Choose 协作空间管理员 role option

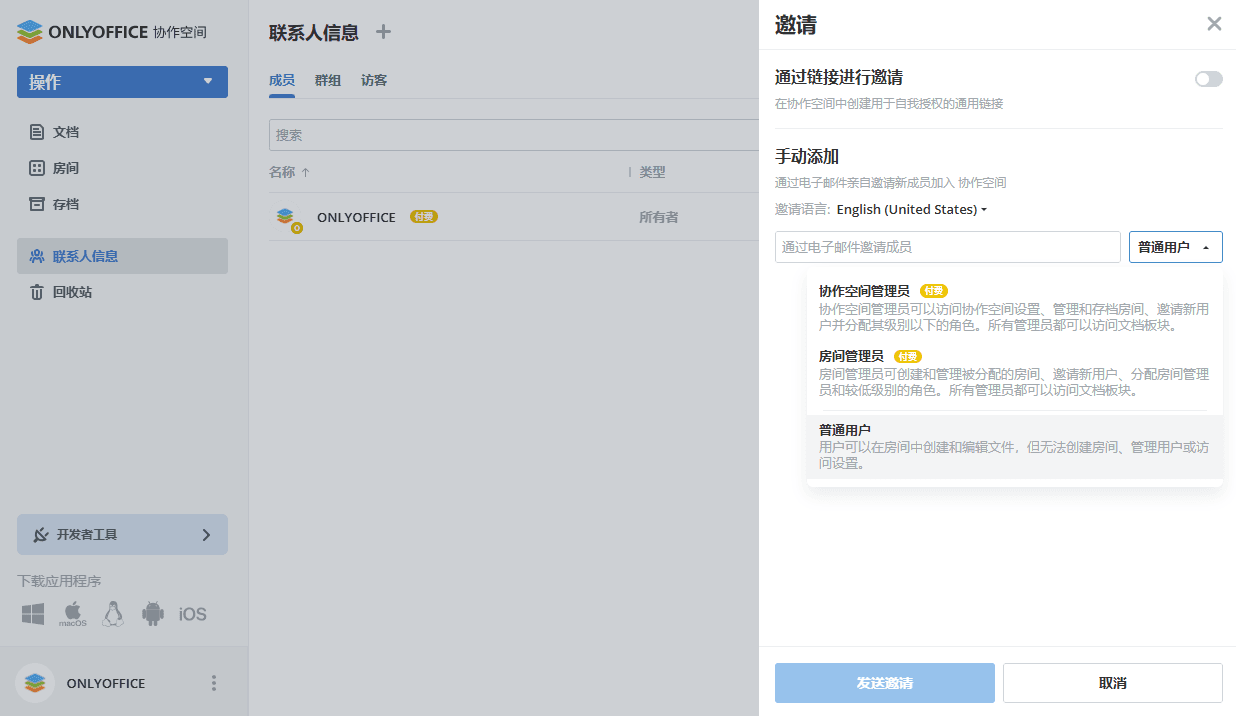(x=1015, y=308)
